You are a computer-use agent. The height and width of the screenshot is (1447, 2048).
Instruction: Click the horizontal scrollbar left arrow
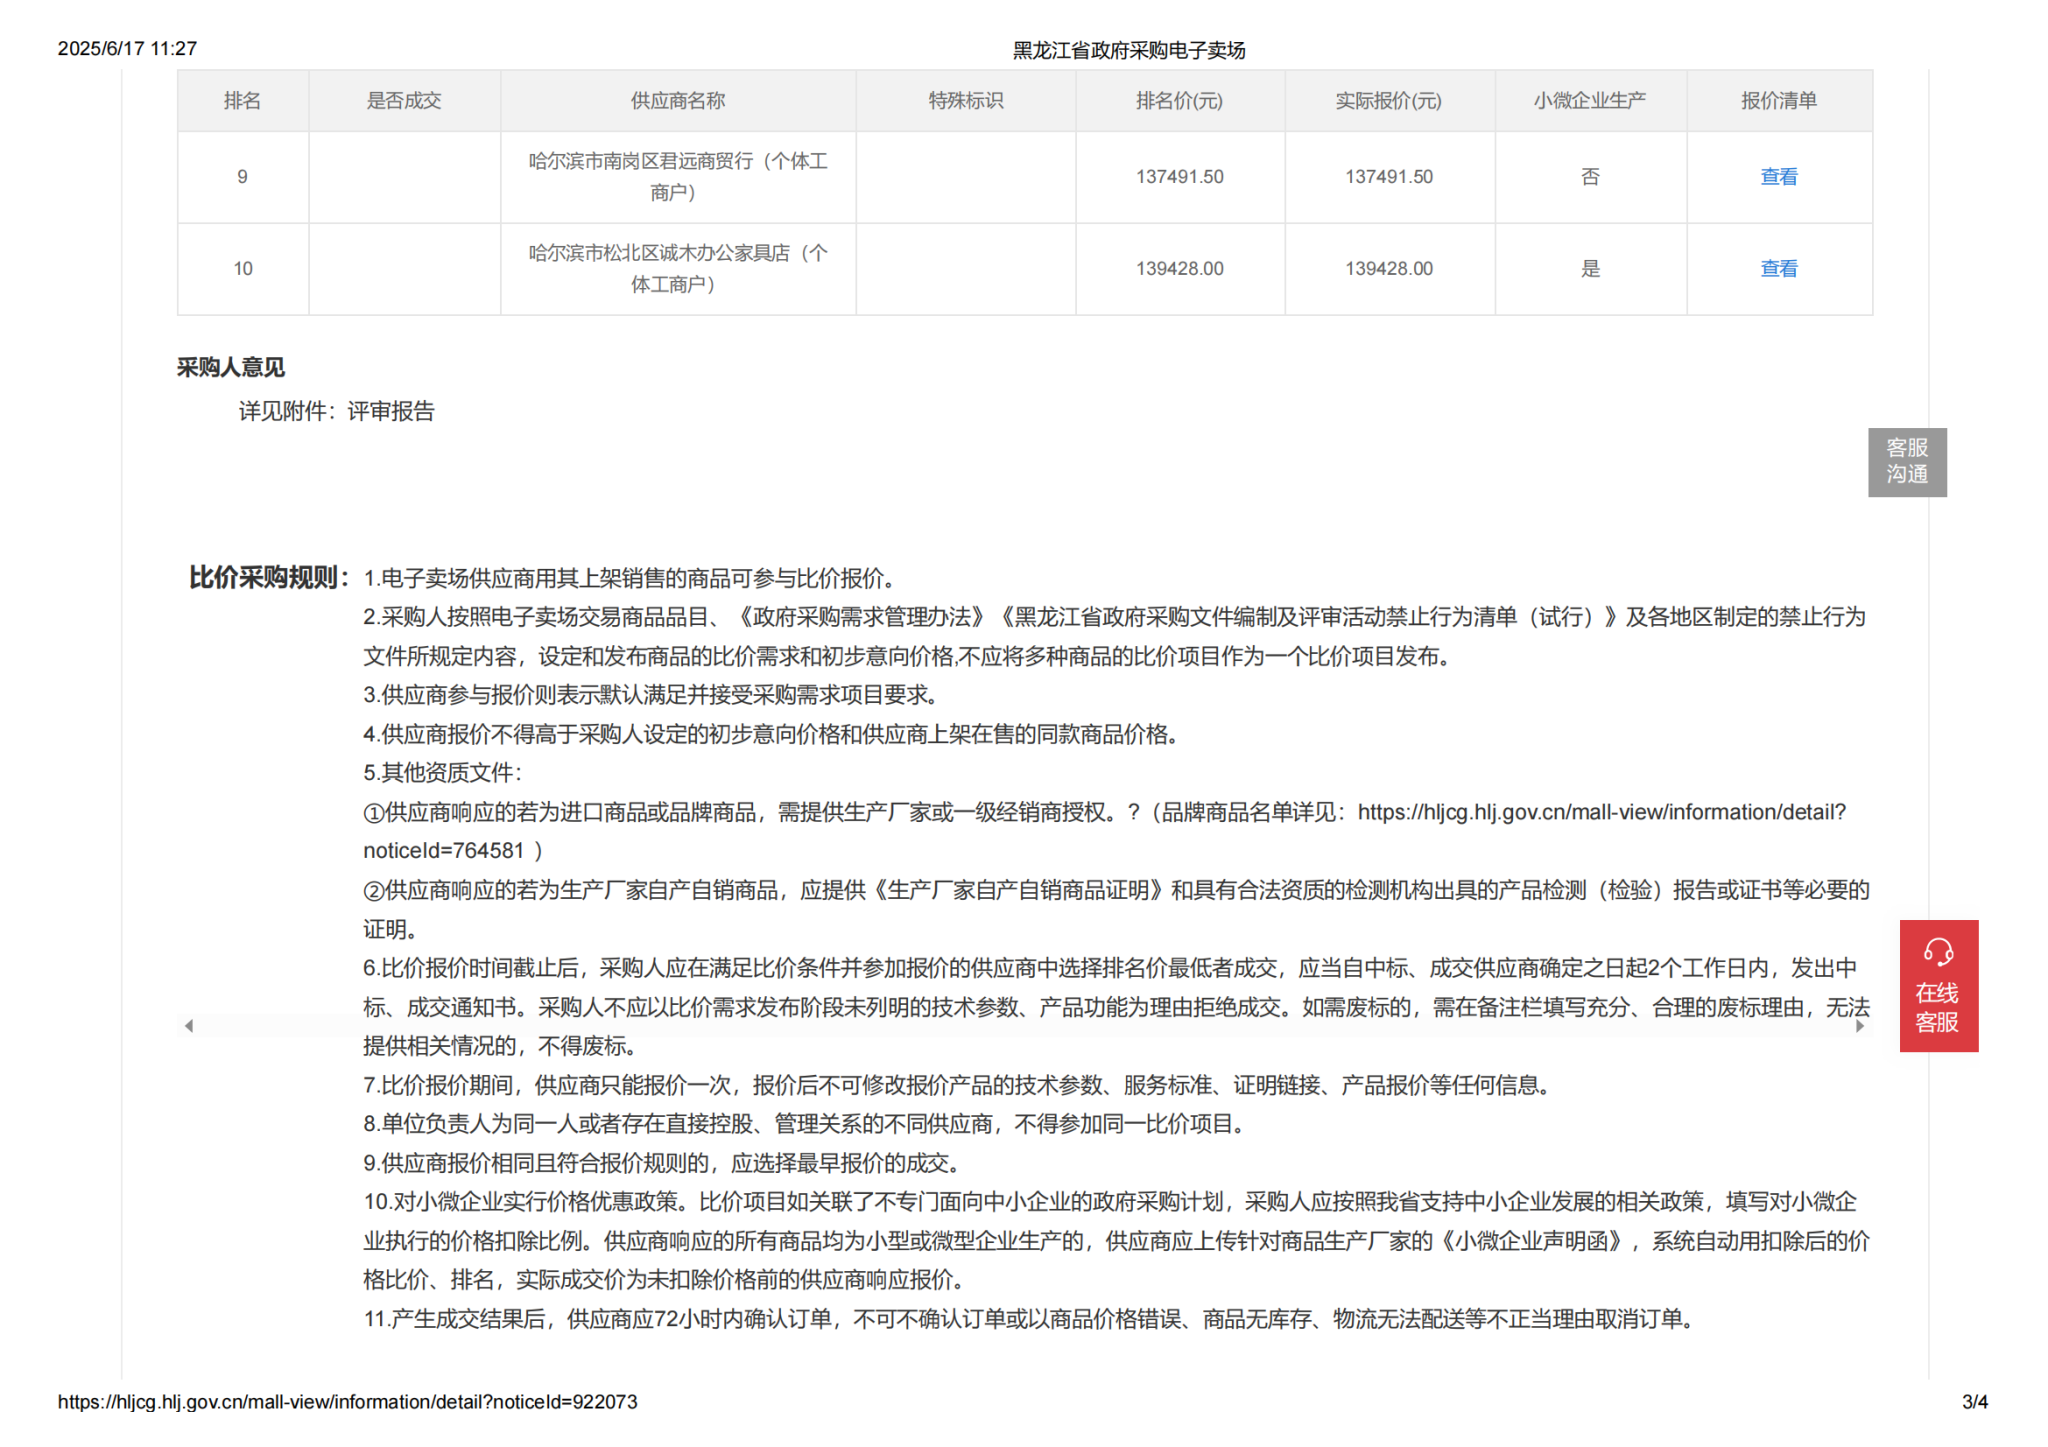click(189, 1025)
